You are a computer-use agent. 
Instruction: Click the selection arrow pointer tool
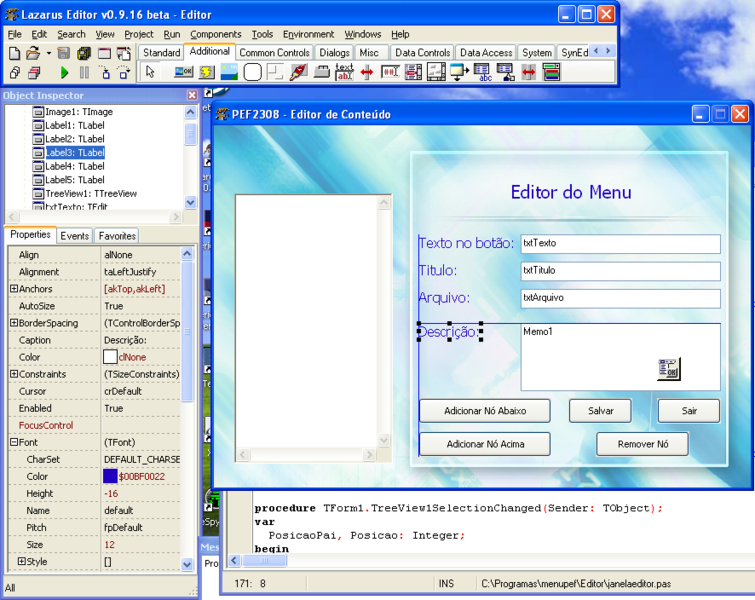(150, 72)
